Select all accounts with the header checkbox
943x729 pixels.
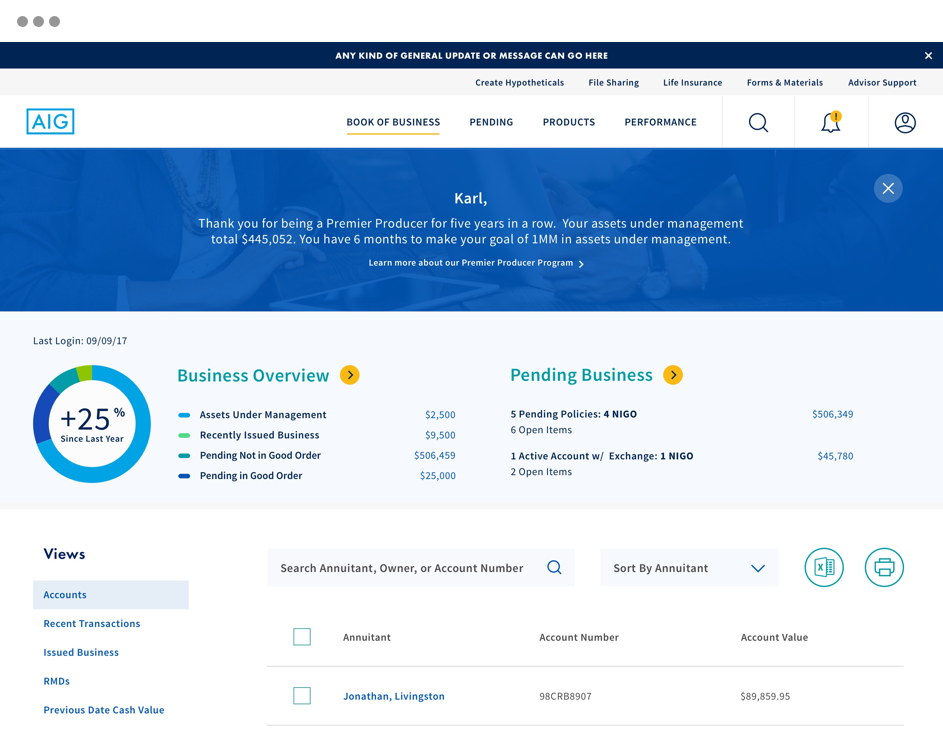(302, 636)
